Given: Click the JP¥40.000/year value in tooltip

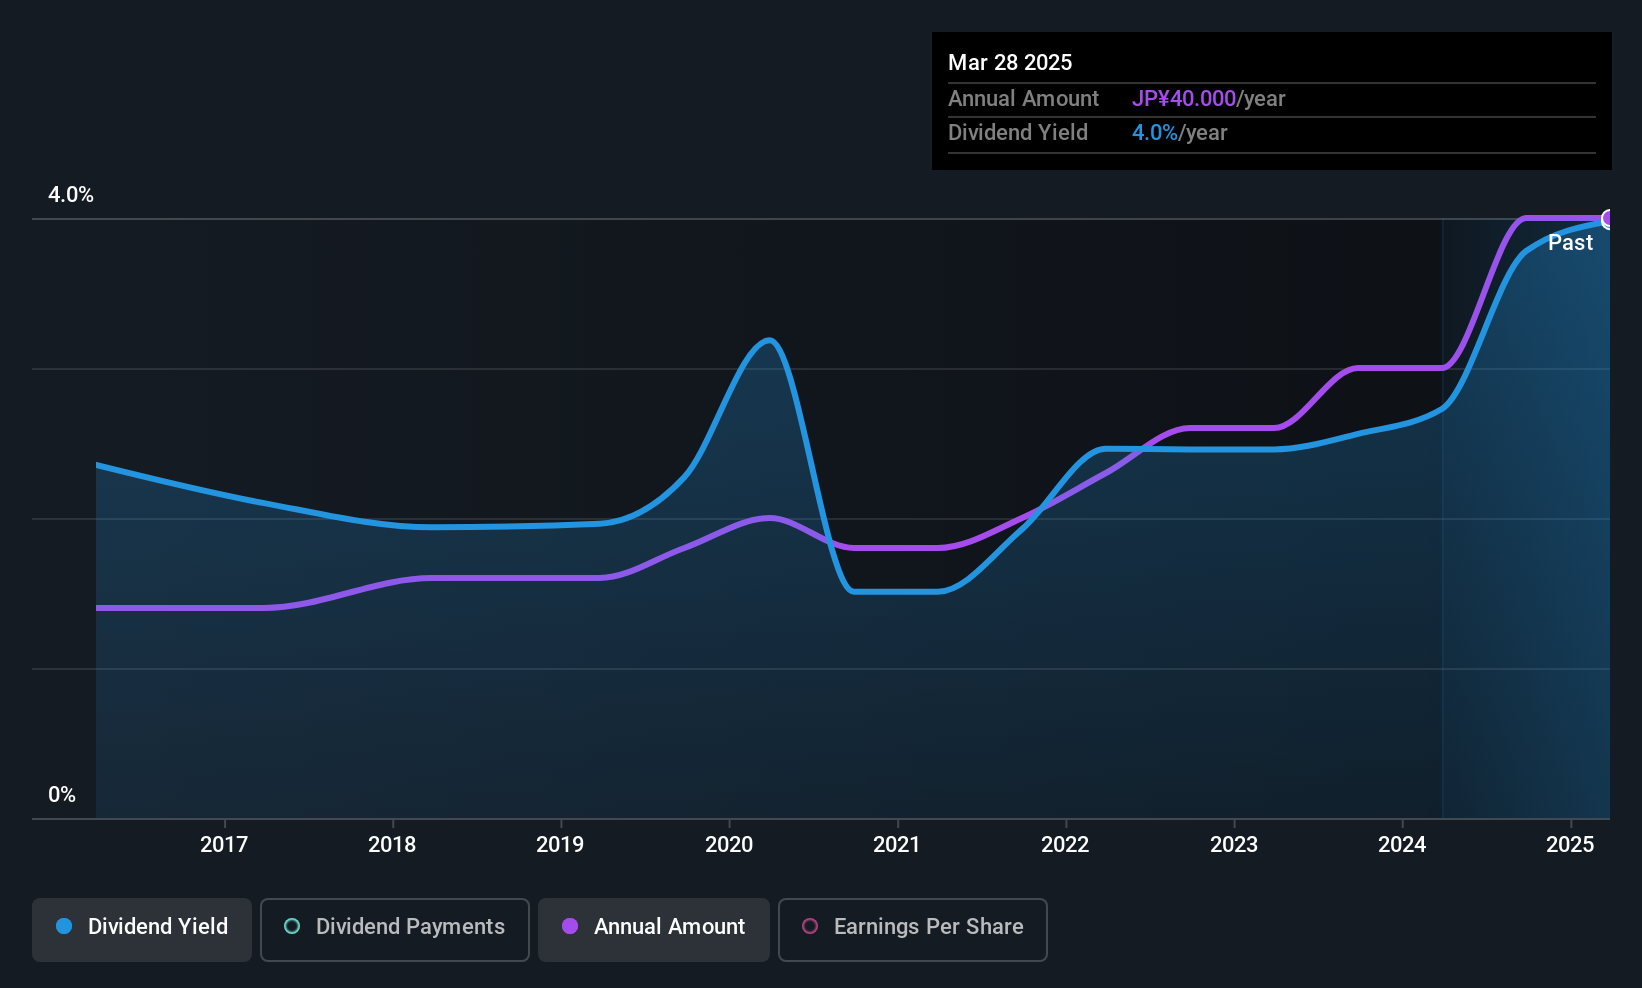Looking at the screenshot, I should 1208,99.
